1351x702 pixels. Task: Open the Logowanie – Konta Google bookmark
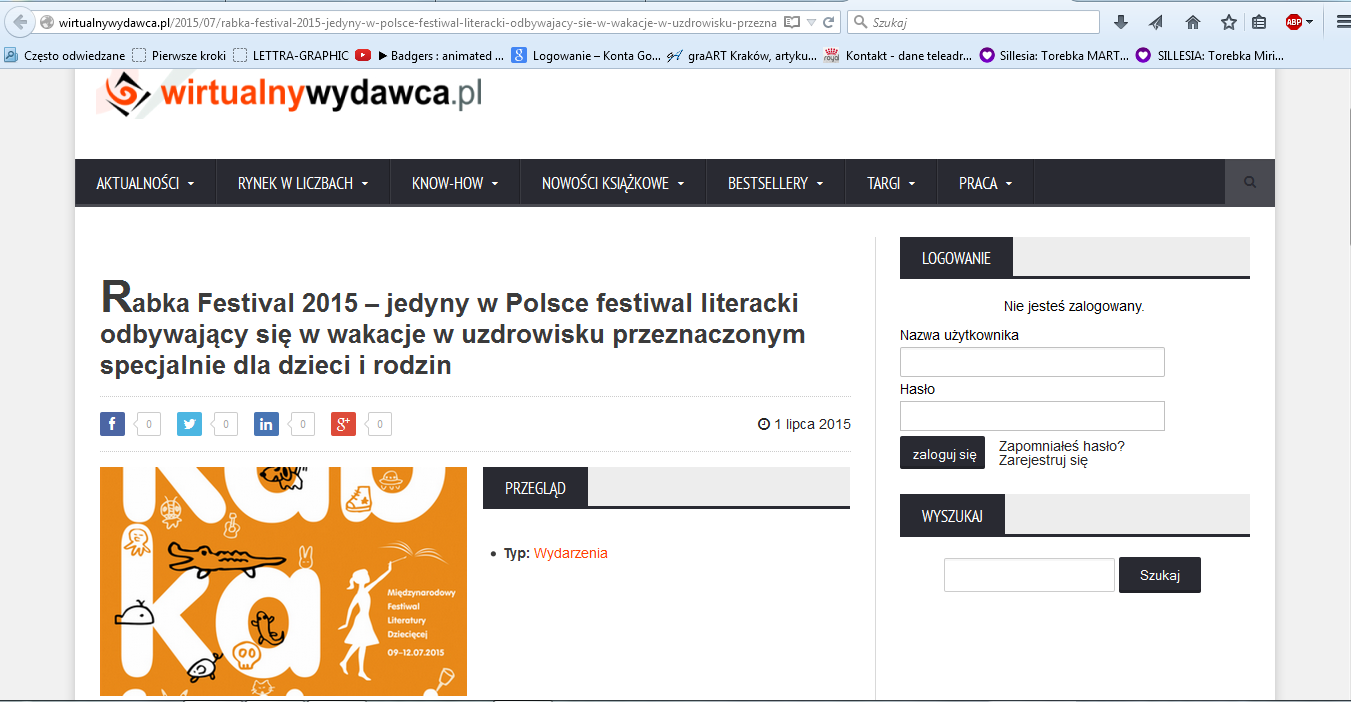tap(587, 56)
